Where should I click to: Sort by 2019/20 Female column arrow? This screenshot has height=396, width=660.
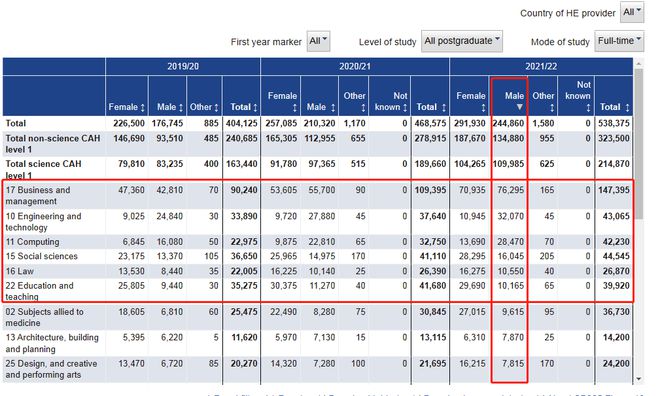[x=143, y=108]
